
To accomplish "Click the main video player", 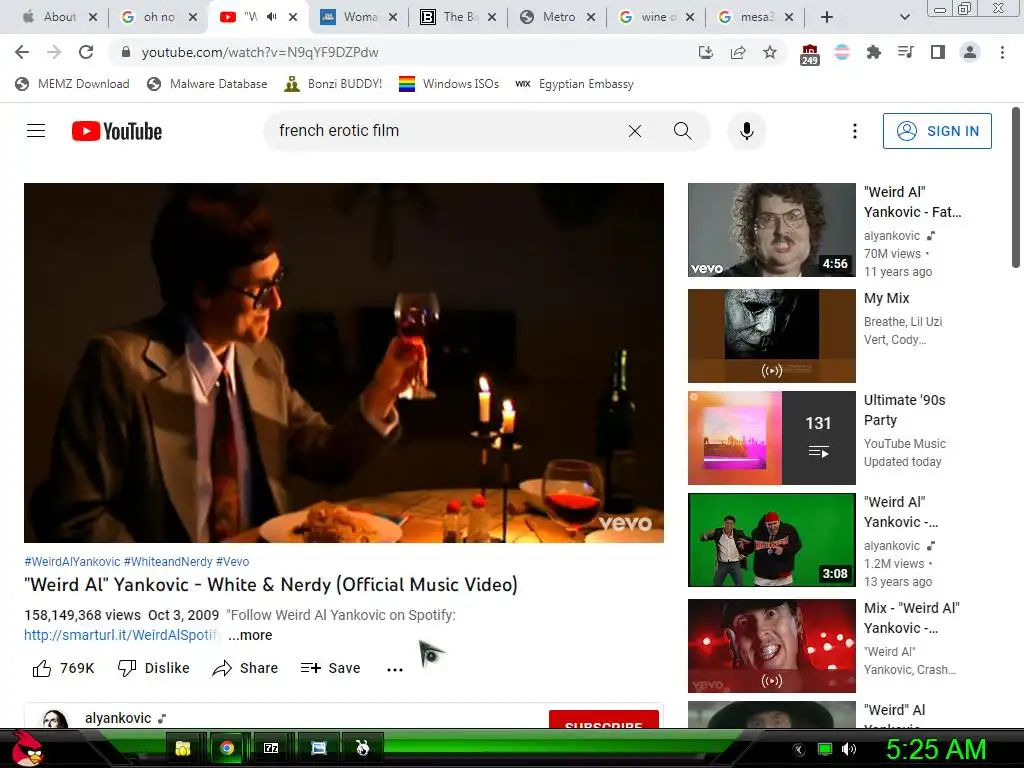I will coord(344,362).
